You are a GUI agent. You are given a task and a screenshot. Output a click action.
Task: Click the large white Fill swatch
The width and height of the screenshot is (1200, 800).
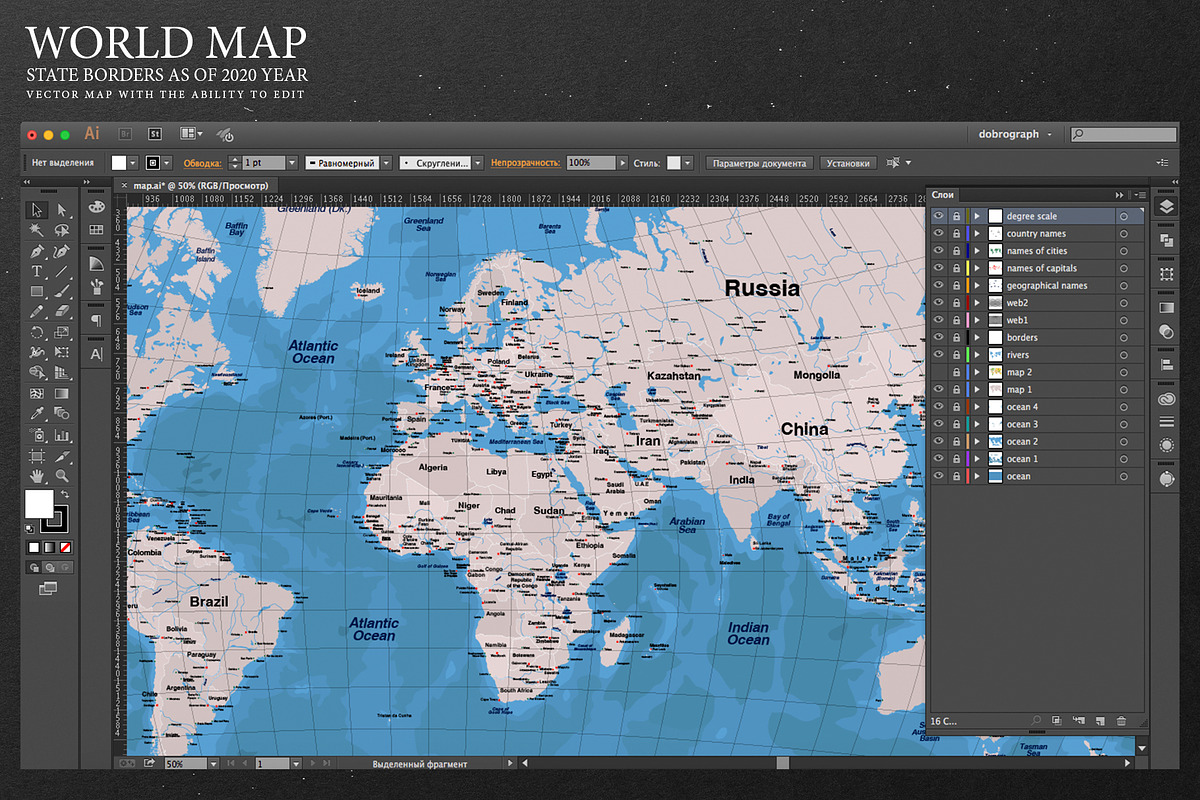pos(39,504)
